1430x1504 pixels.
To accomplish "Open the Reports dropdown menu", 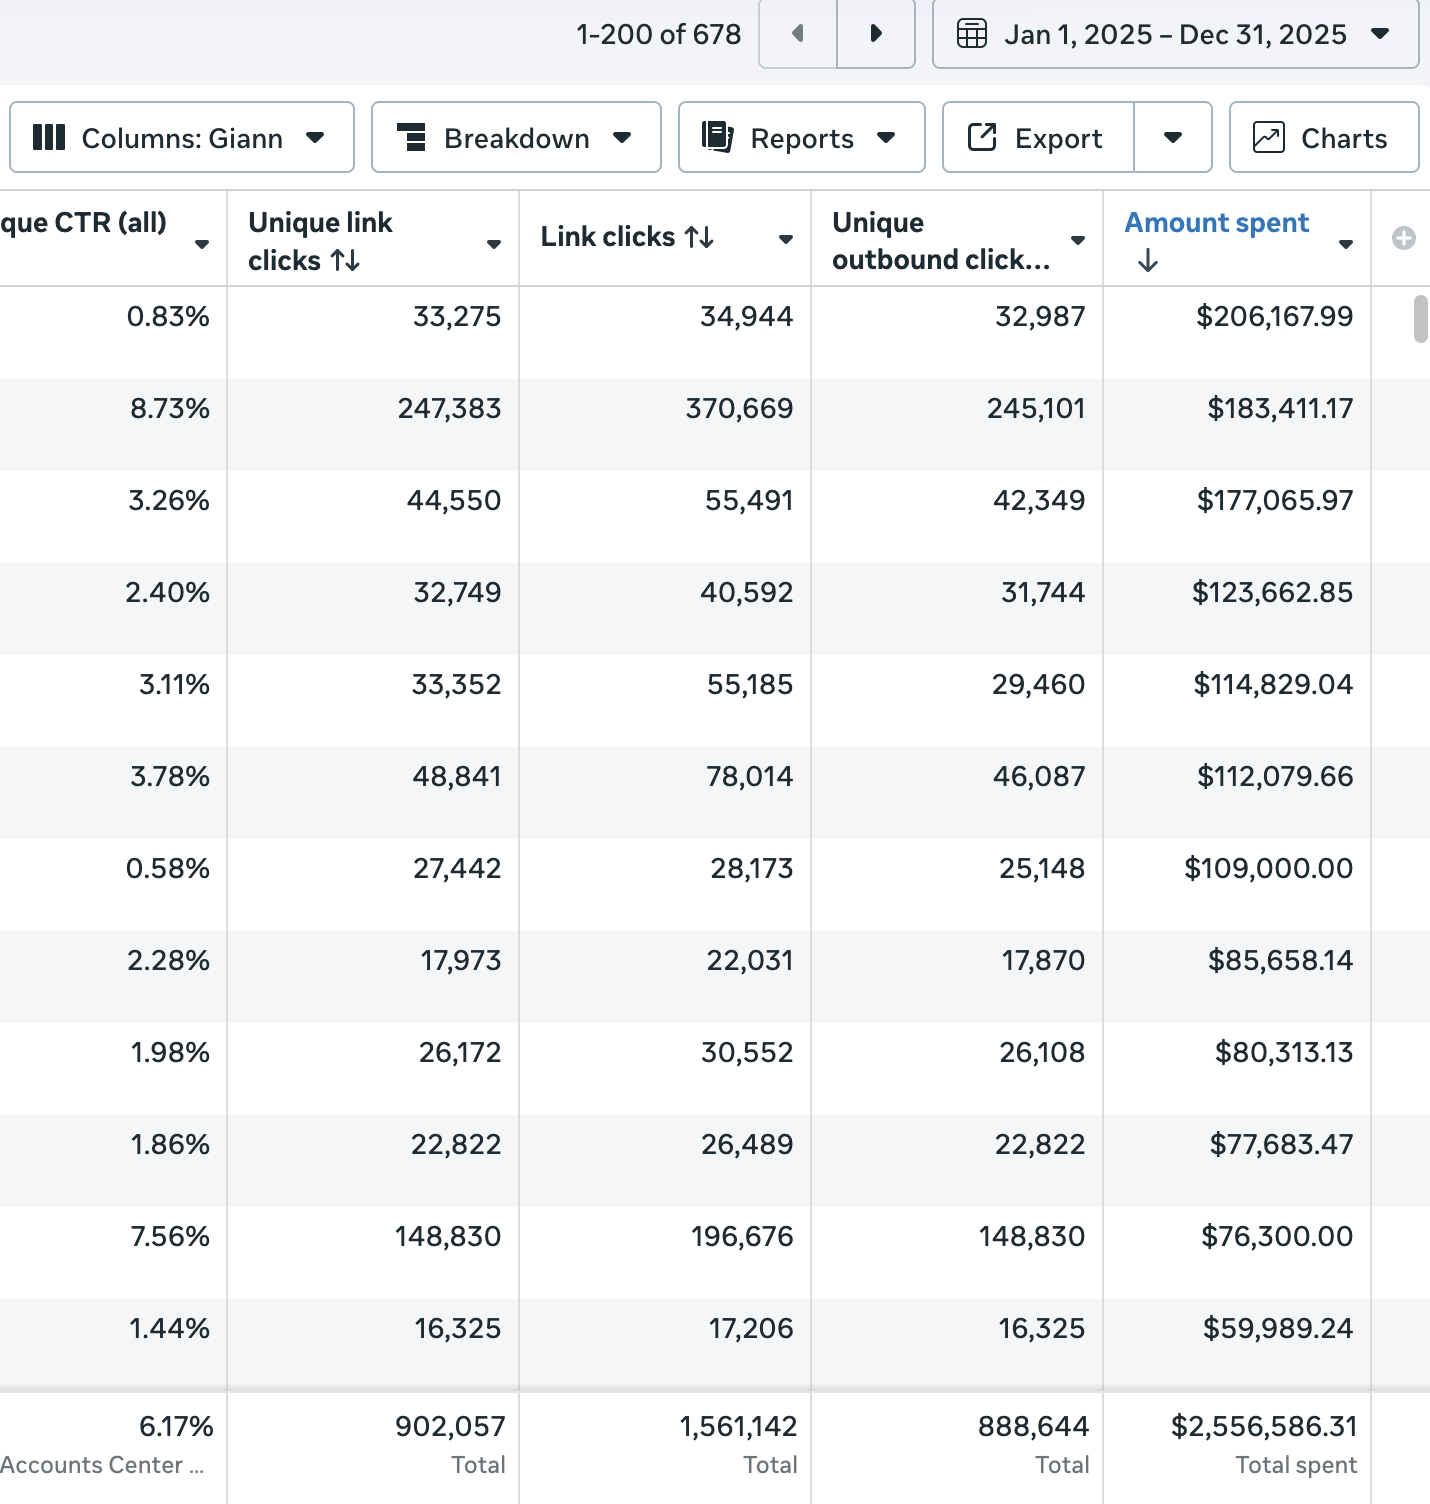I will point(801,137).
